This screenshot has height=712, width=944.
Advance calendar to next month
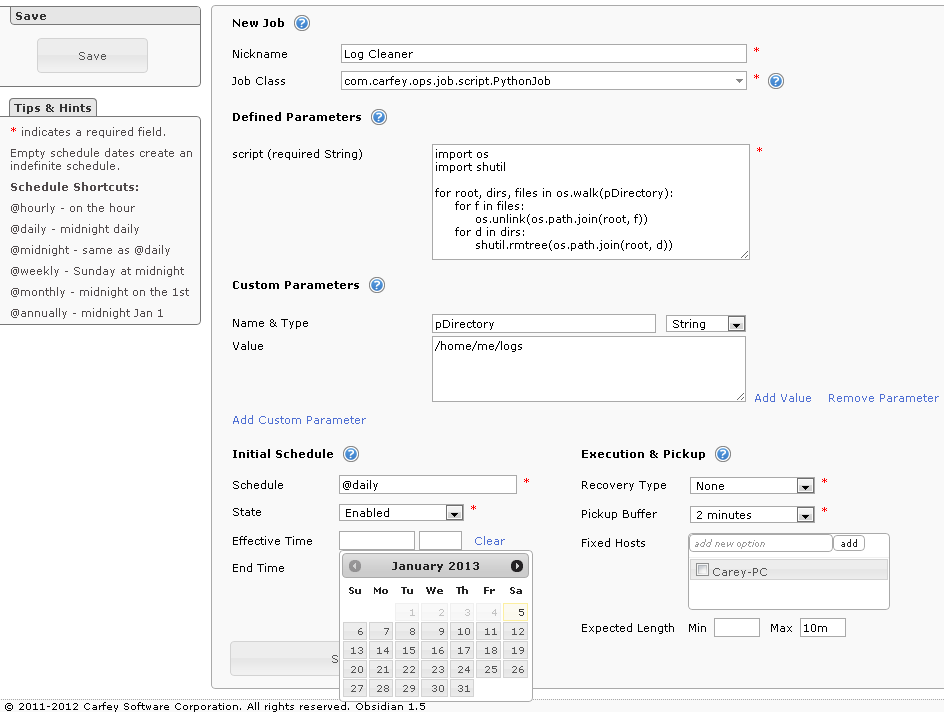click(517, 566)
